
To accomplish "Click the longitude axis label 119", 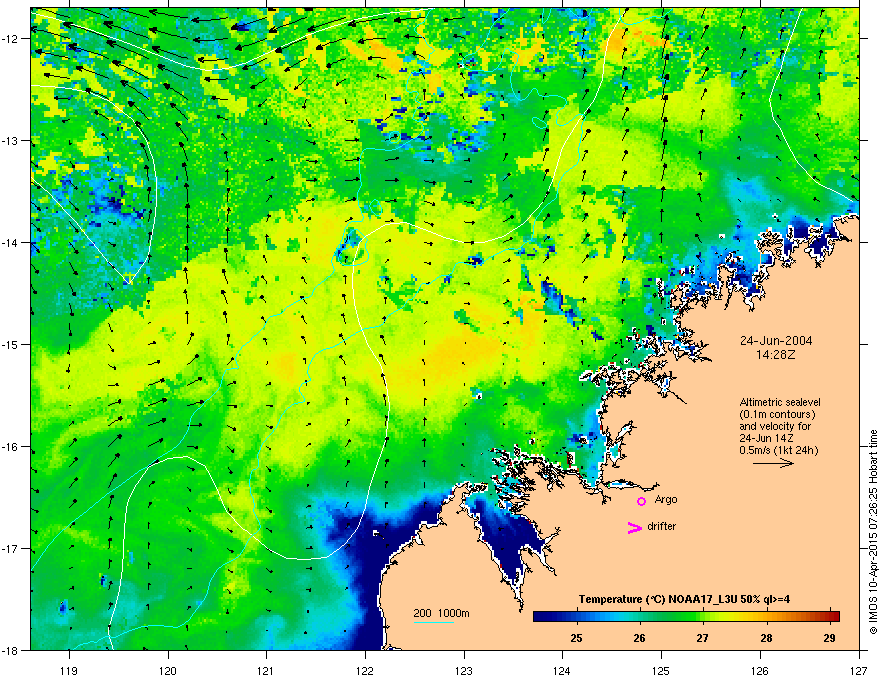I will pyautogui.click(x=69, y=670).
